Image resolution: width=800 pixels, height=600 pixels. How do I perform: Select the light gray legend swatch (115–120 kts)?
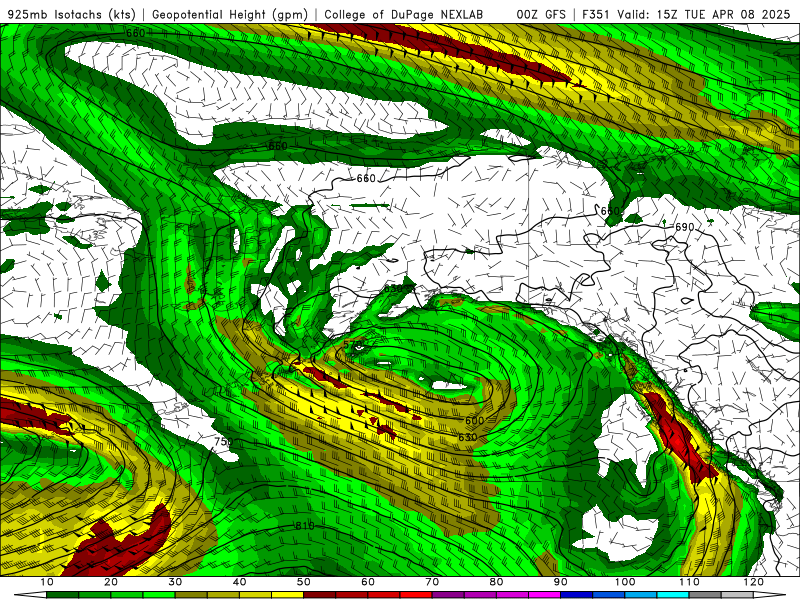click(737, 595)
